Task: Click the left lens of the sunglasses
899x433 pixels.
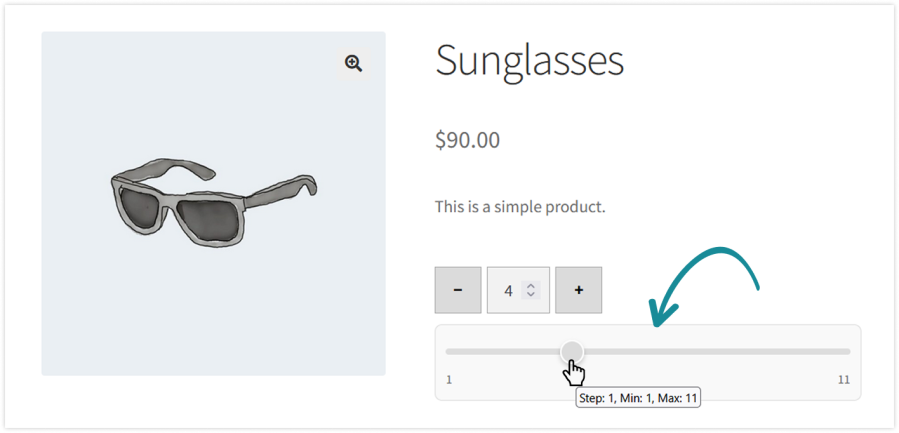Action: (x=152, y=209)
